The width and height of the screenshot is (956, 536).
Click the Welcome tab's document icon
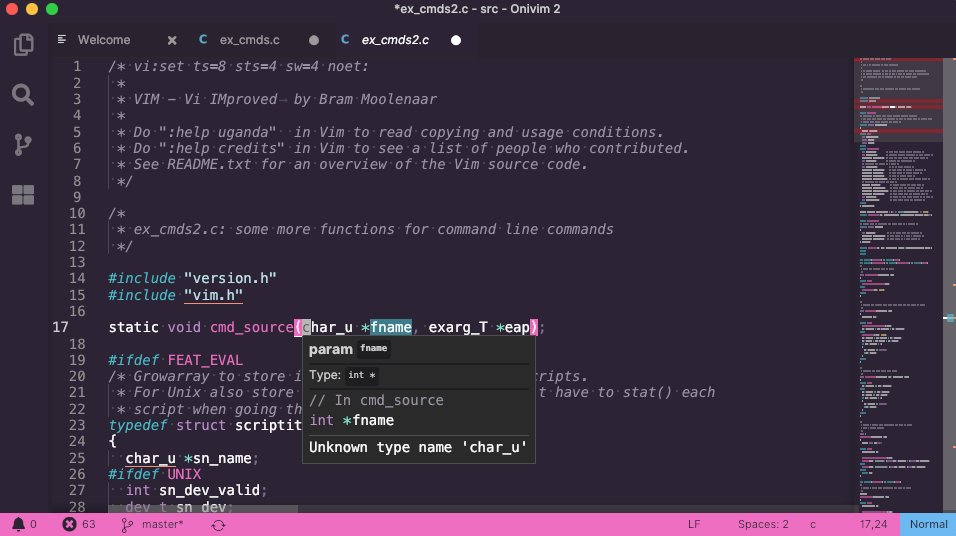coord(62,40)
